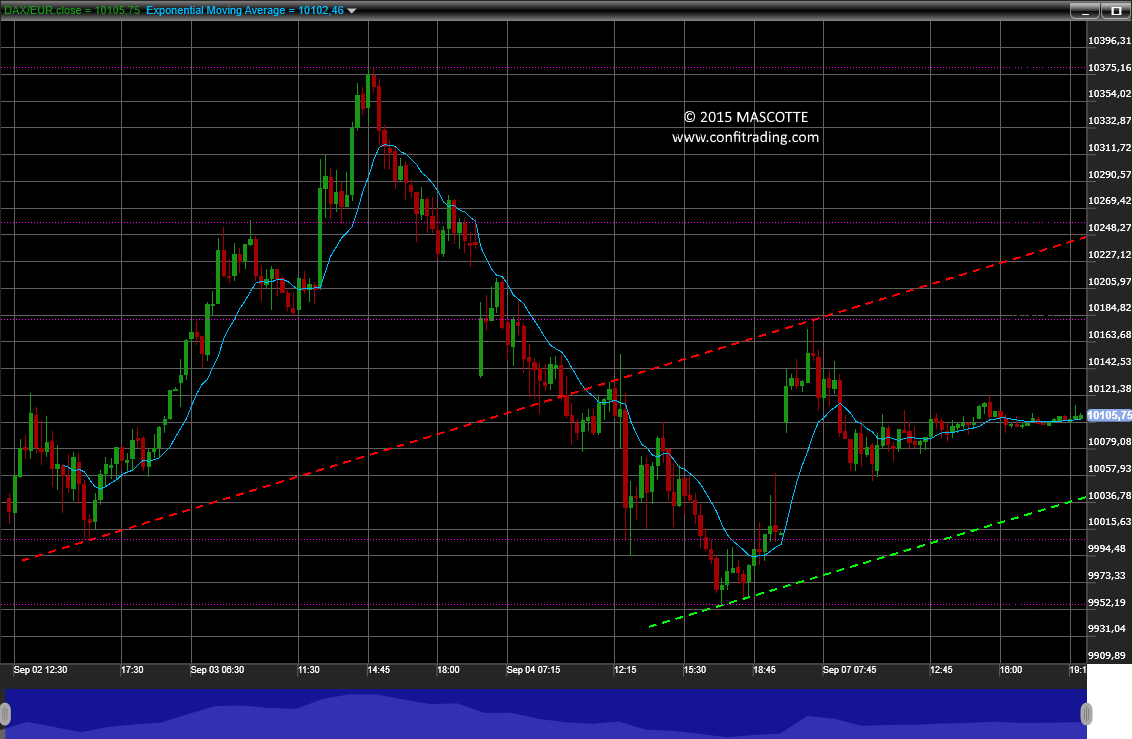Click the 14:45 time axis label
This screenshot has width=1132, height=739.
pyautogui.click(x=378, y=670)
